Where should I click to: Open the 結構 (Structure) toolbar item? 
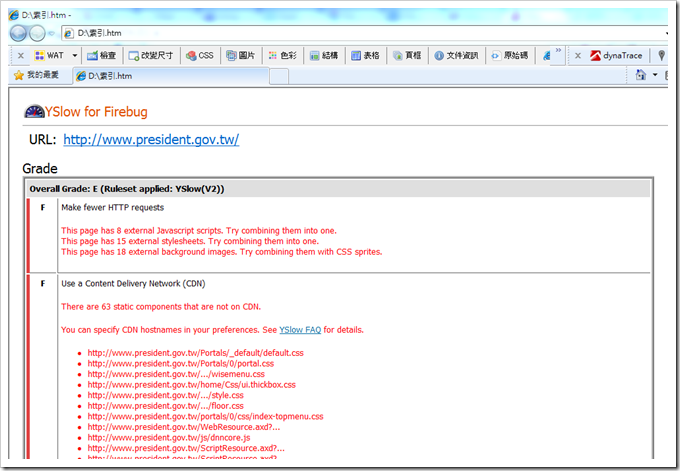(x=324, y=56)
